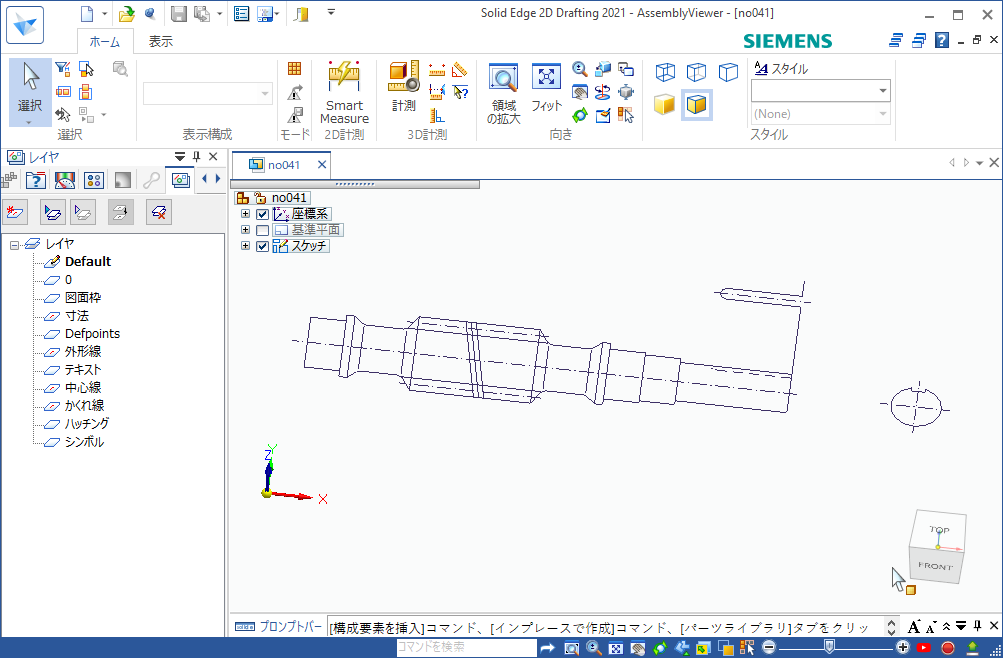
Task: Click the delete layer icon with red X
Action: pos(158,211)
